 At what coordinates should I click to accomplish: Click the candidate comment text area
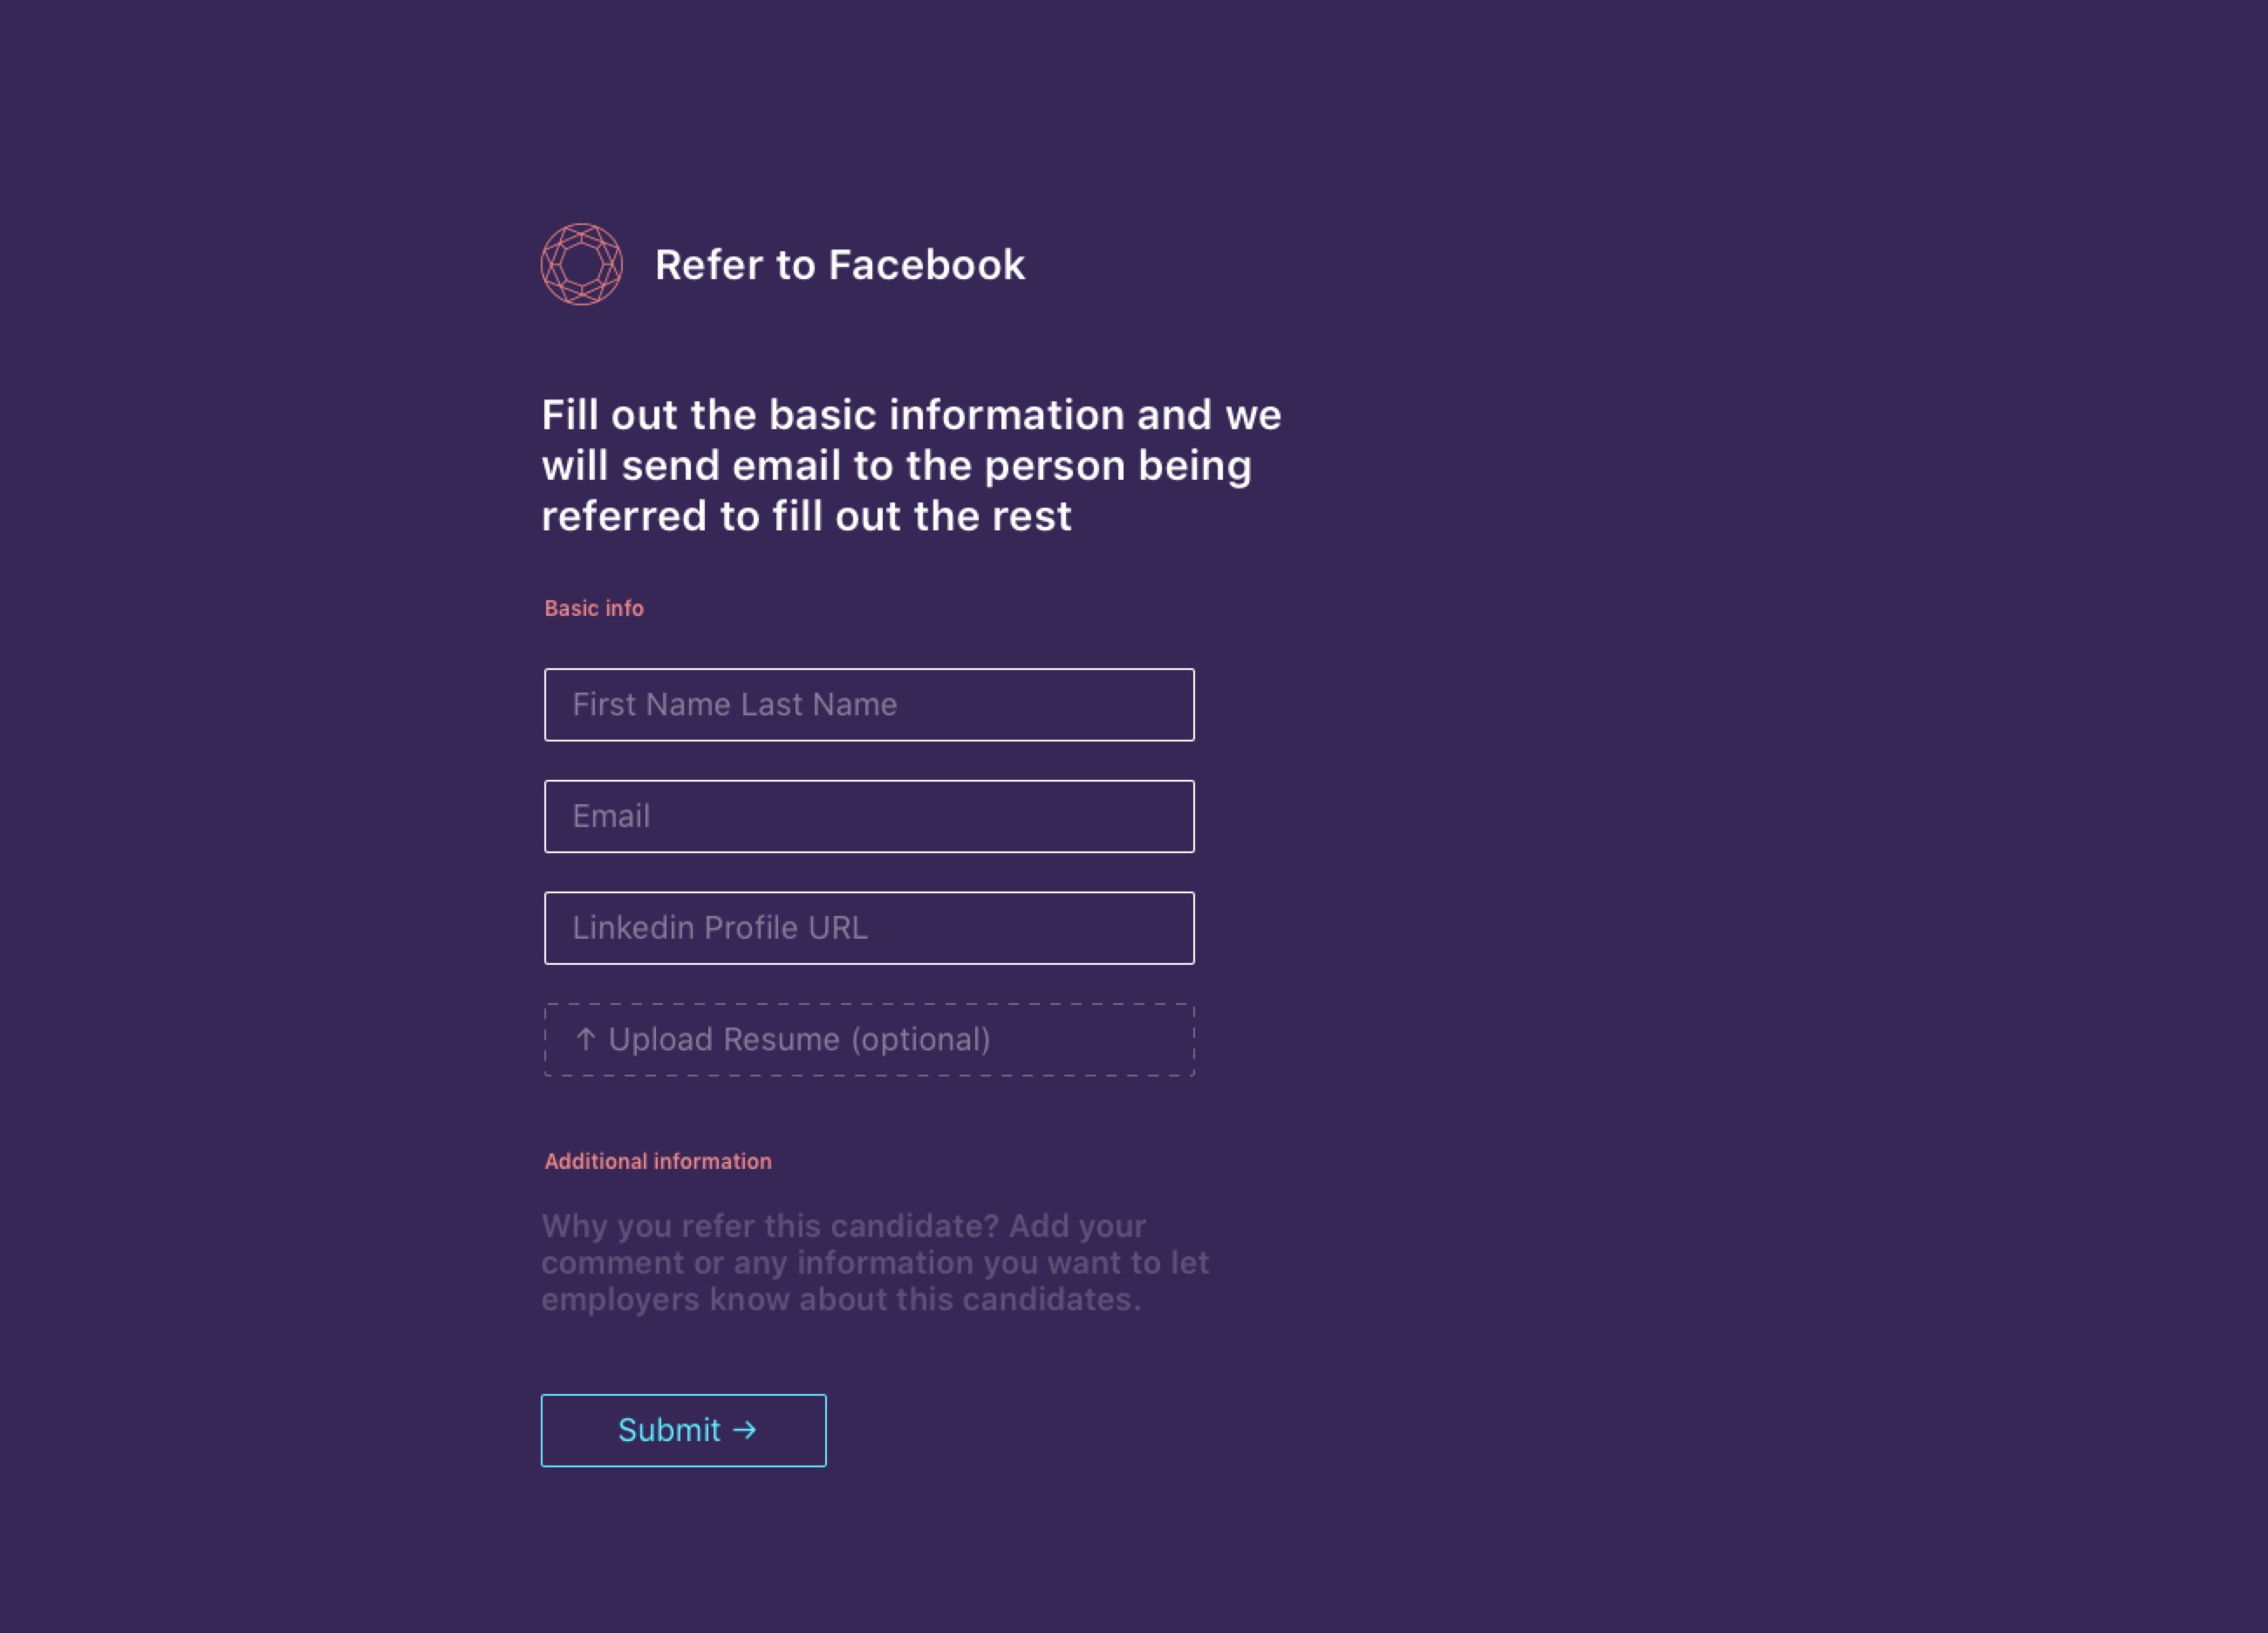coord(875,1262)
